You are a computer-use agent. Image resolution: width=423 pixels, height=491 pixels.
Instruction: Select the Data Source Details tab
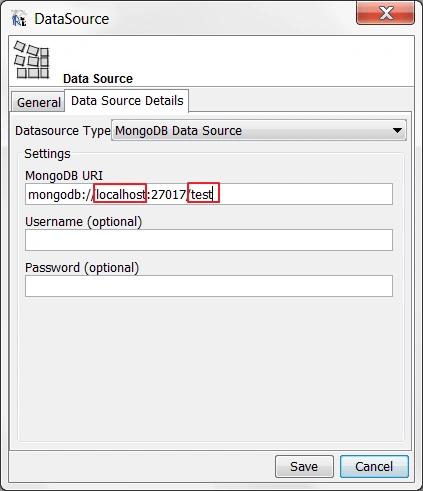127,101
